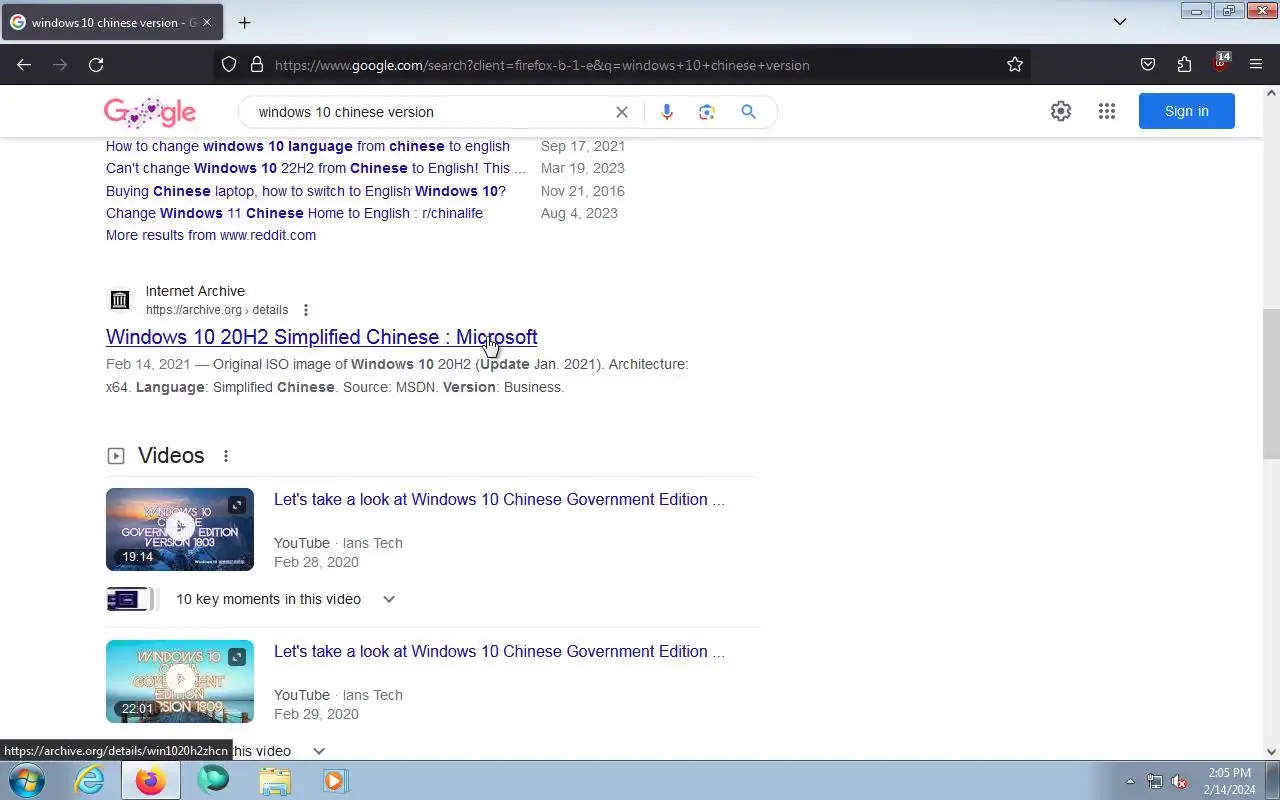The height and width of the screenshot is (800, 1280).
Task: List all tabs dropdown arrow
Action: [x=1120, y=22]
